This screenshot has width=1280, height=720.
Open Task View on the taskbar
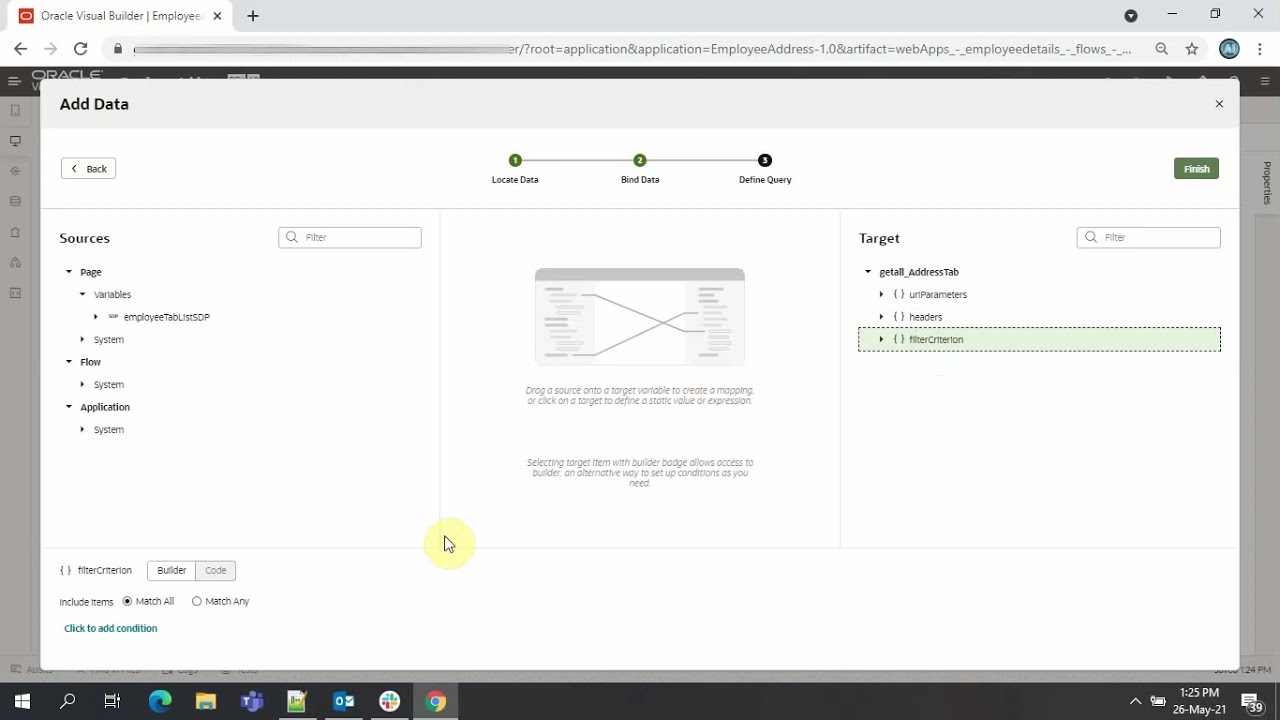(x=112, y=701)
